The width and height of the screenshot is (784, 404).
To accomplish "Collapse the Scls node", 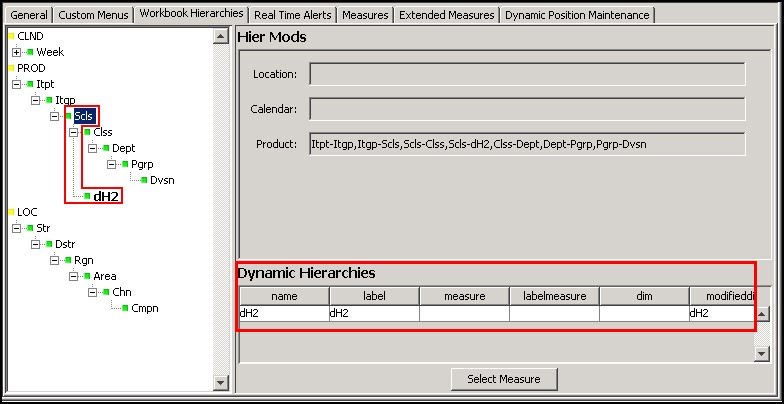I will pos(55,116).
